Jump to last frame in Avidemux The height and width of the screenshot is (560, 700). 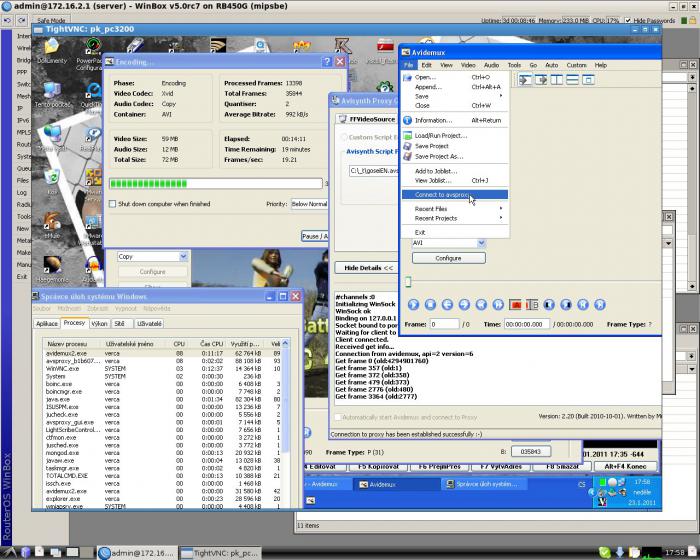[x=600, y=305]
